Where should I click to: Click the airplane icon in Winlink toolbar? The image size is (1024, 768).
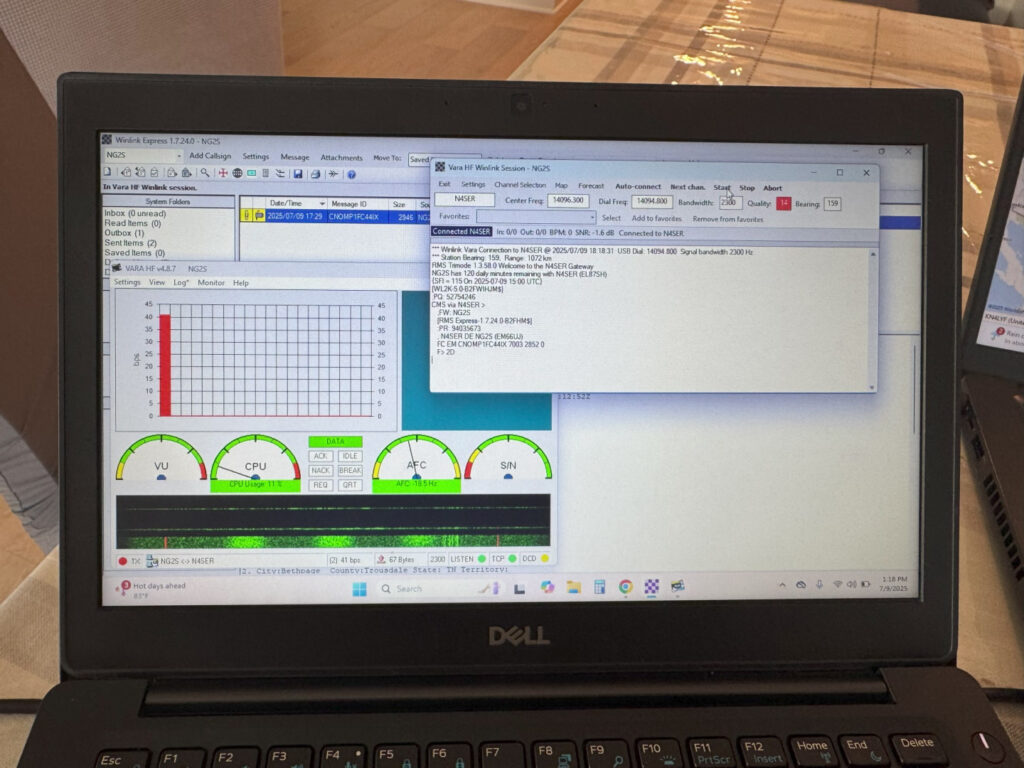pyautogui.click(x=333, y=174)
